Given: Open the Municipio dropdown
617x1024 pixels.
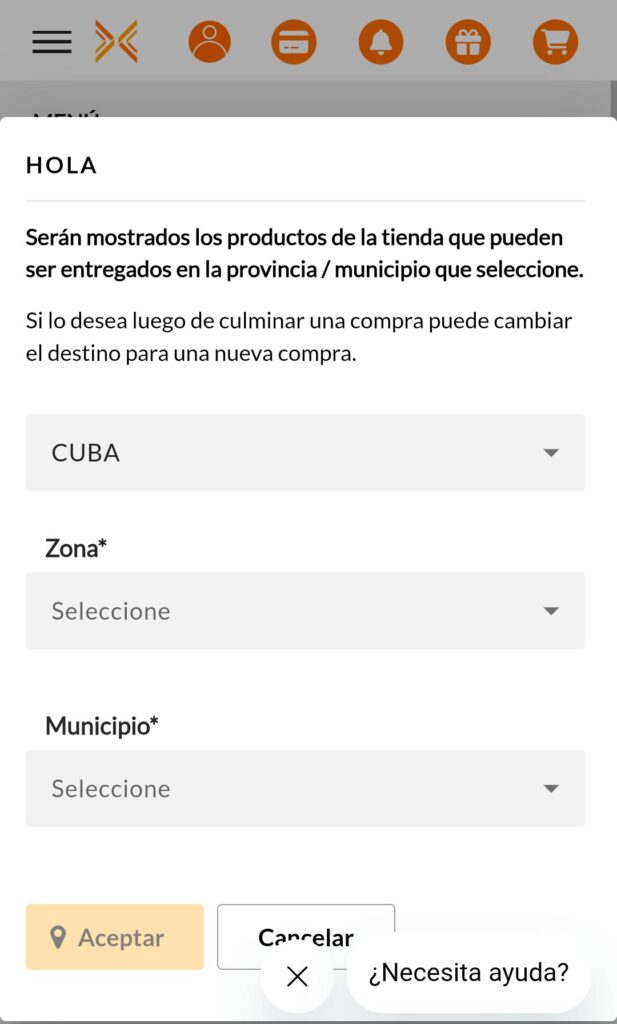Looking at the screenshot, I should 305,789.
